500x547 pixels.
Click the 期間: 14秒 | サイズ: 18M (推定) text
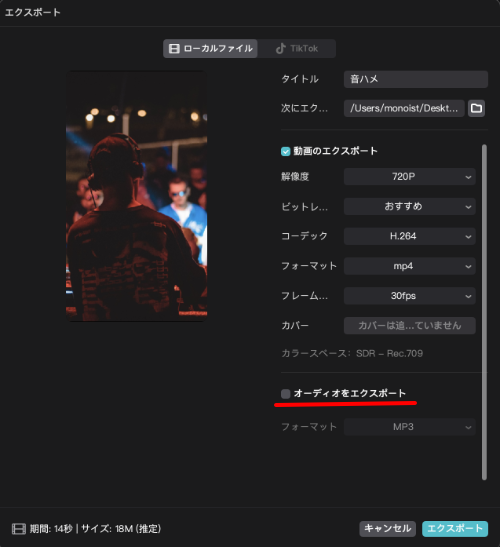pyautogui.click(x=95, y=529)
